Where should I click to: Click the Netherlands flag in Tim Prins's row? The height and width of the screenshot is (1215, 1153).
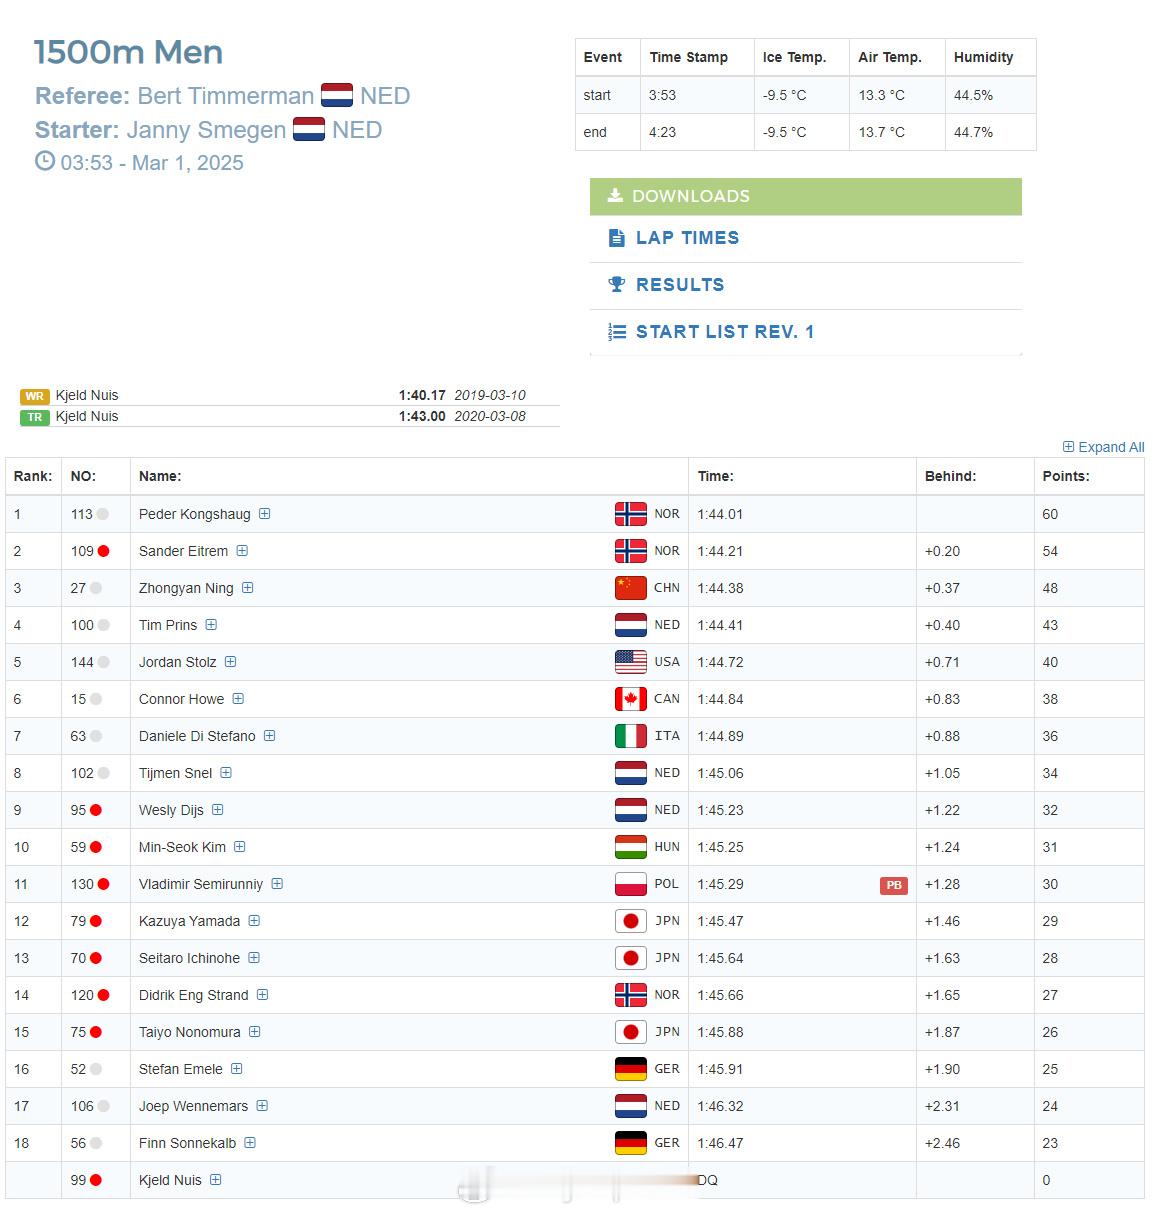click(x=631, y=625)
